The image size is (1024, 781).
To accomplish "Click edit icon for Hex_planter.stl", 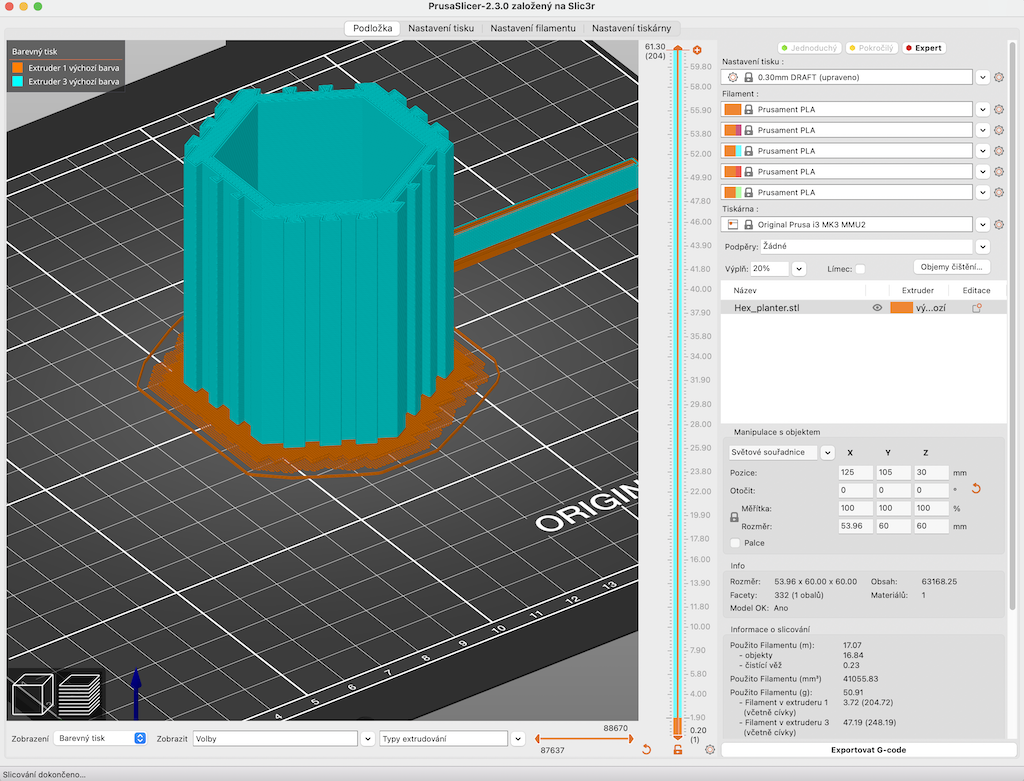I will (x=976, y=308).
